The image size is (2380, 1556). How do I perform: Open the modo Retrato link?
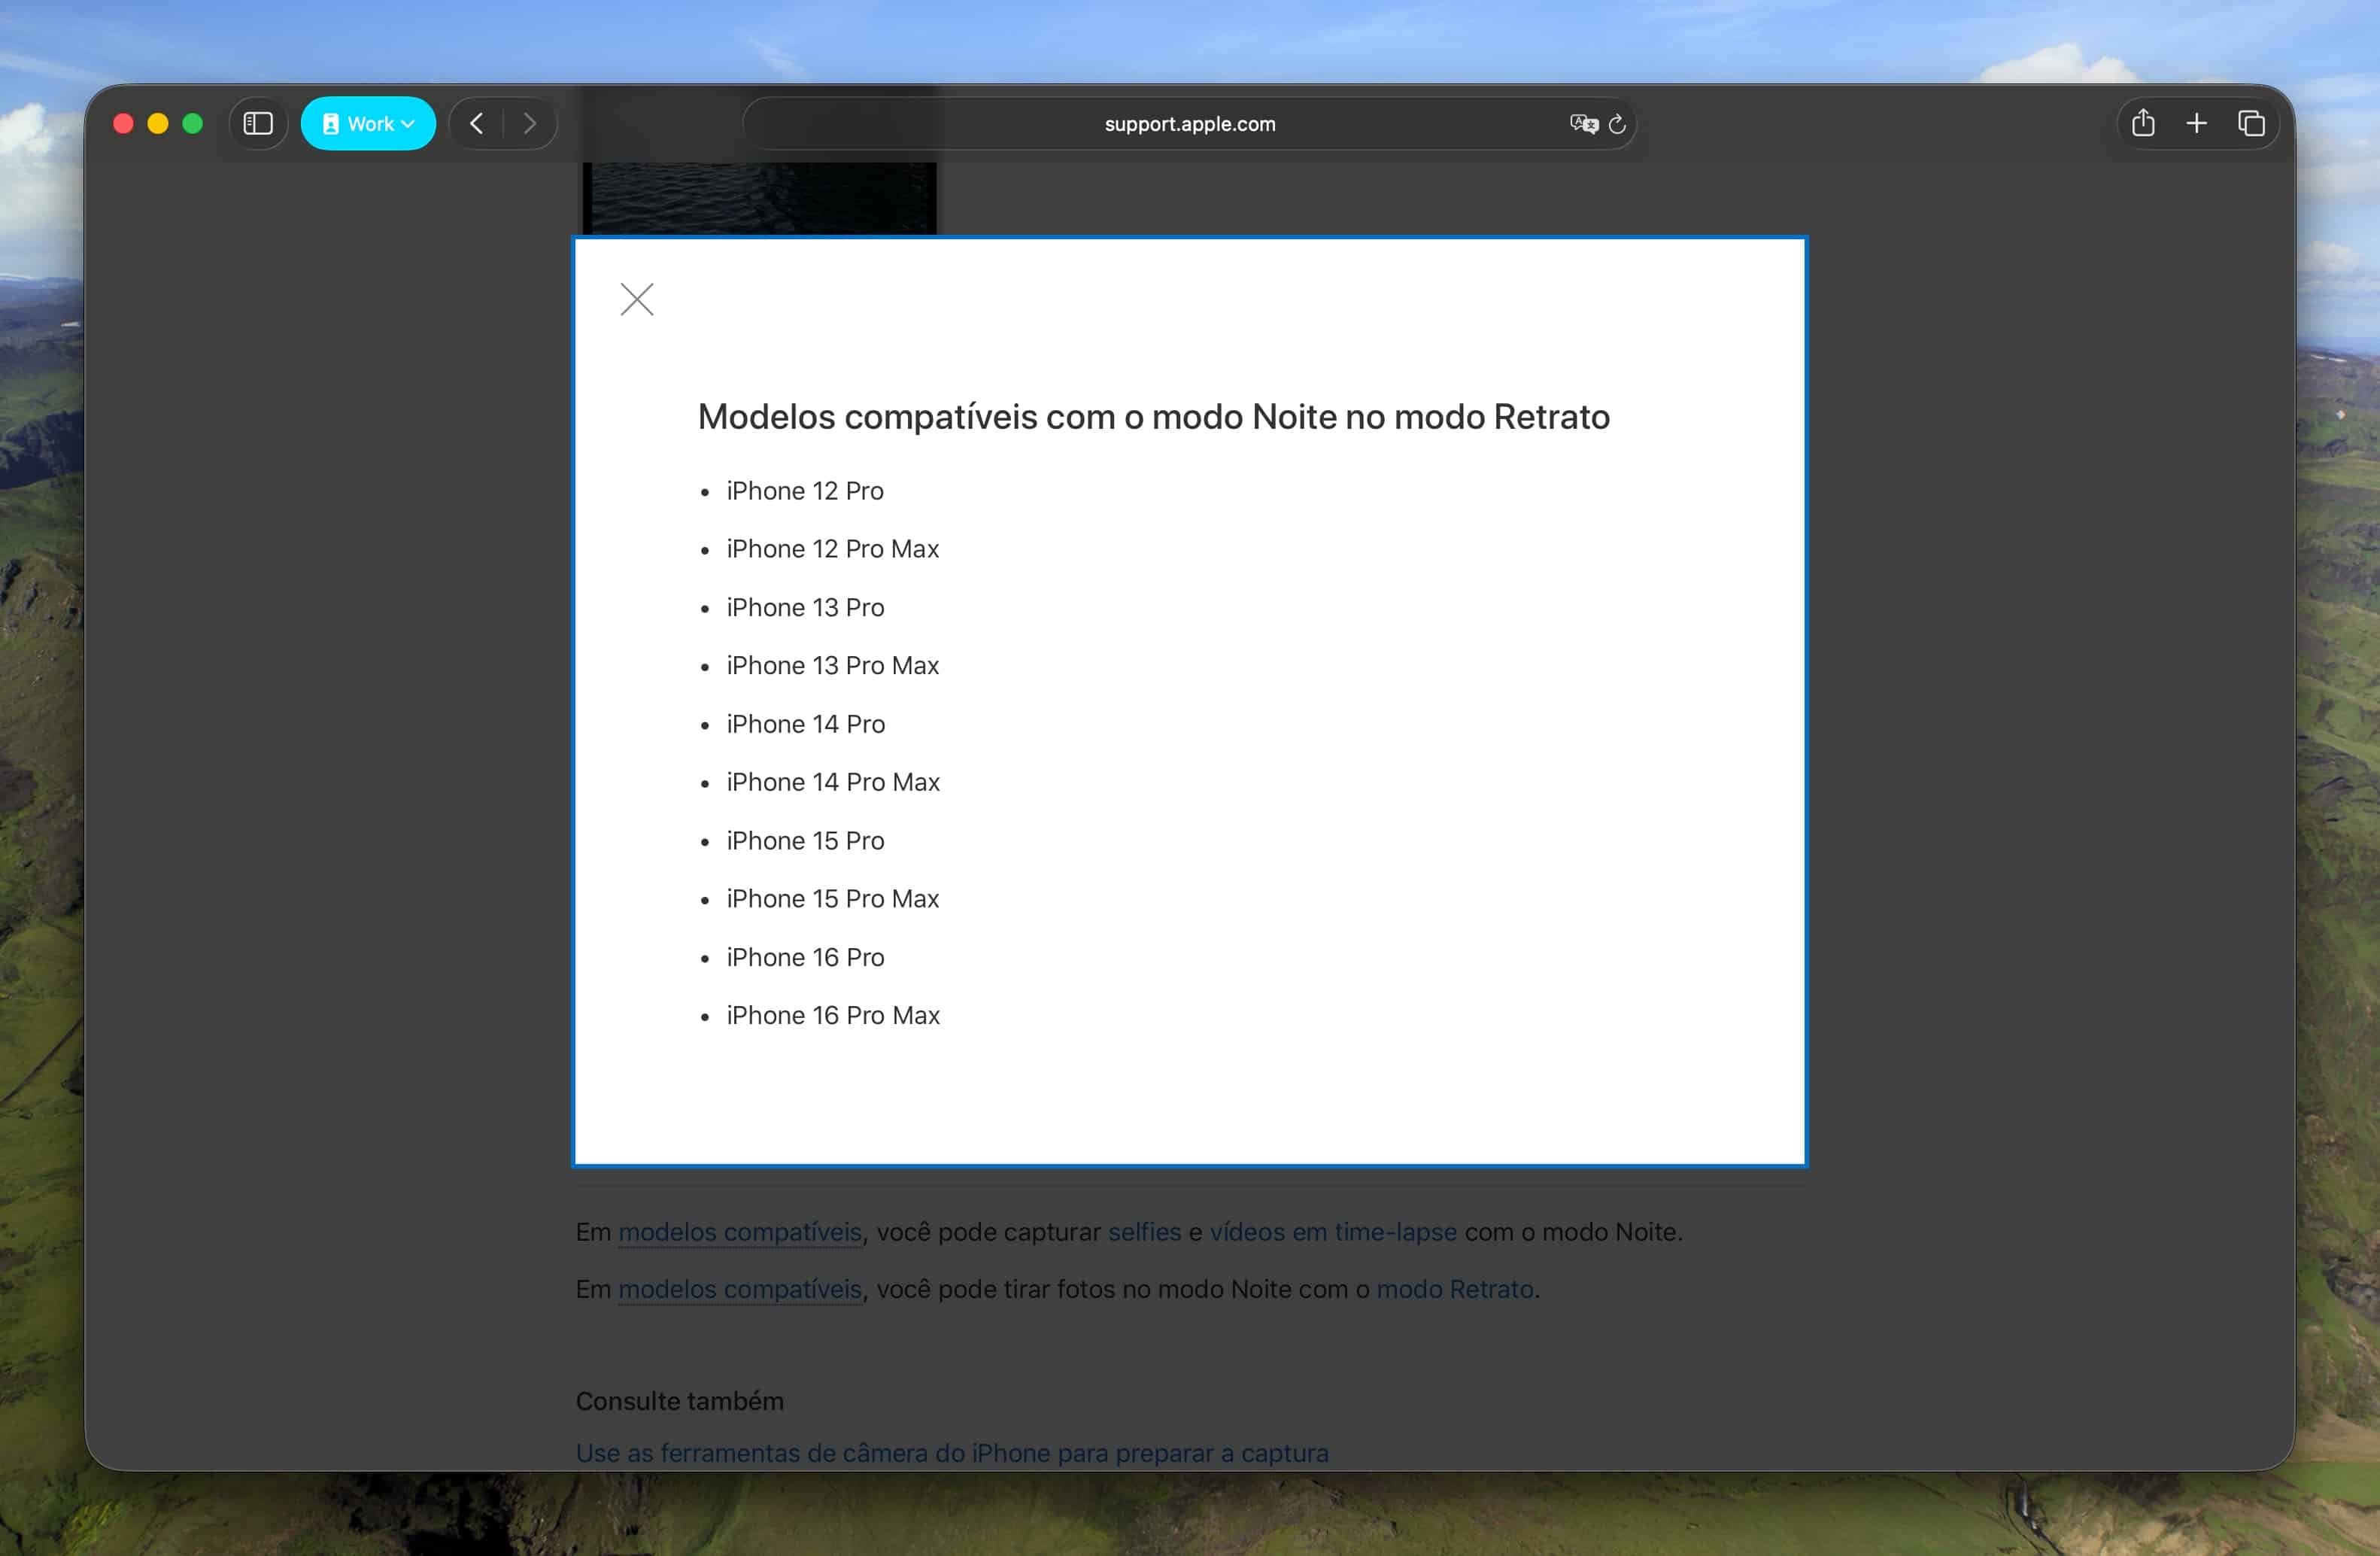pyautogui.click(x=1454, y=1289)
